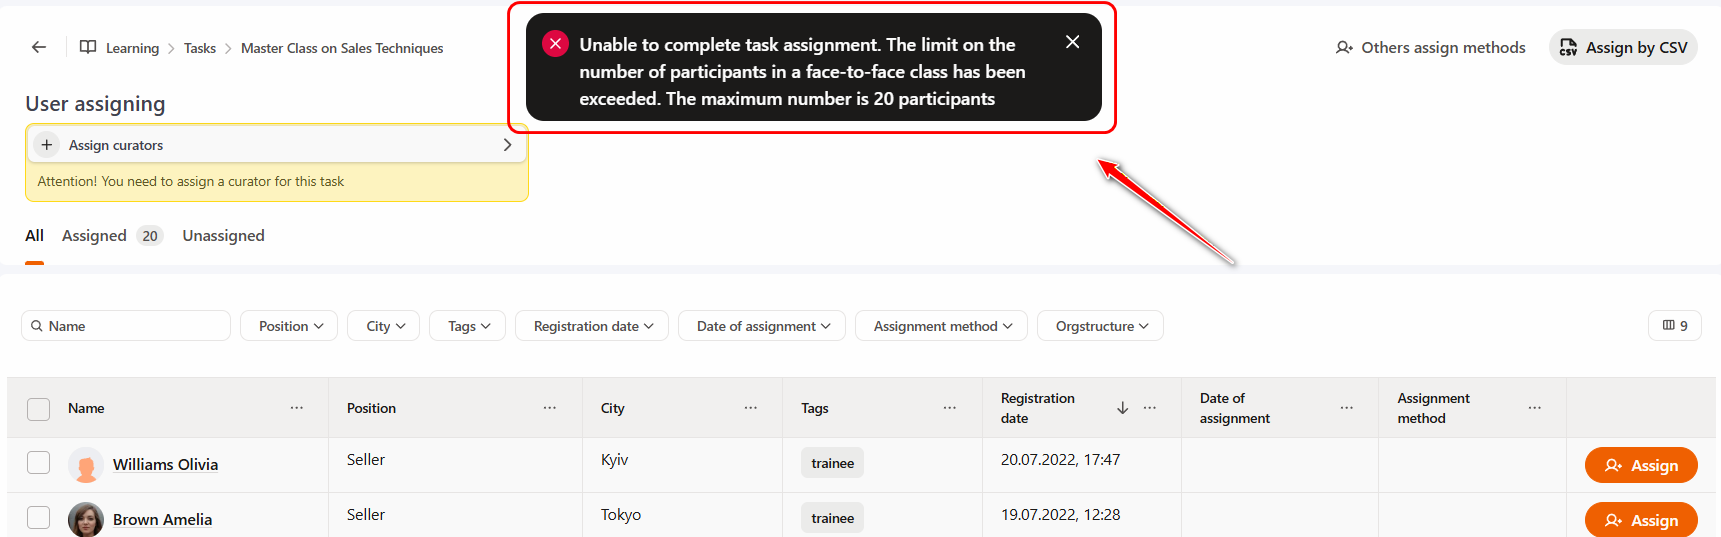This screenshot has width=1721, height=537.
Task: Expand the Orgstructure filter dropdown
Action: tap(1100, 326)
